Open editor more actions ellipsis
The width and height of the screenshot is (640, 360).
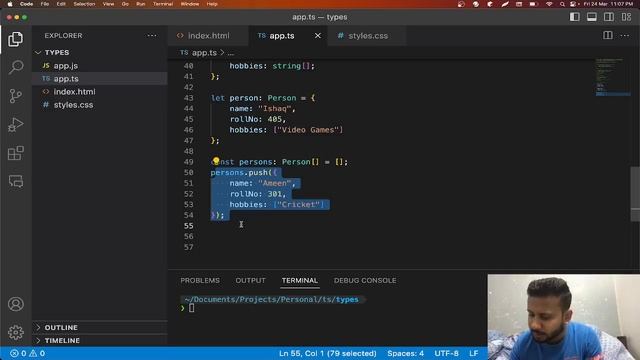[624, 36]
